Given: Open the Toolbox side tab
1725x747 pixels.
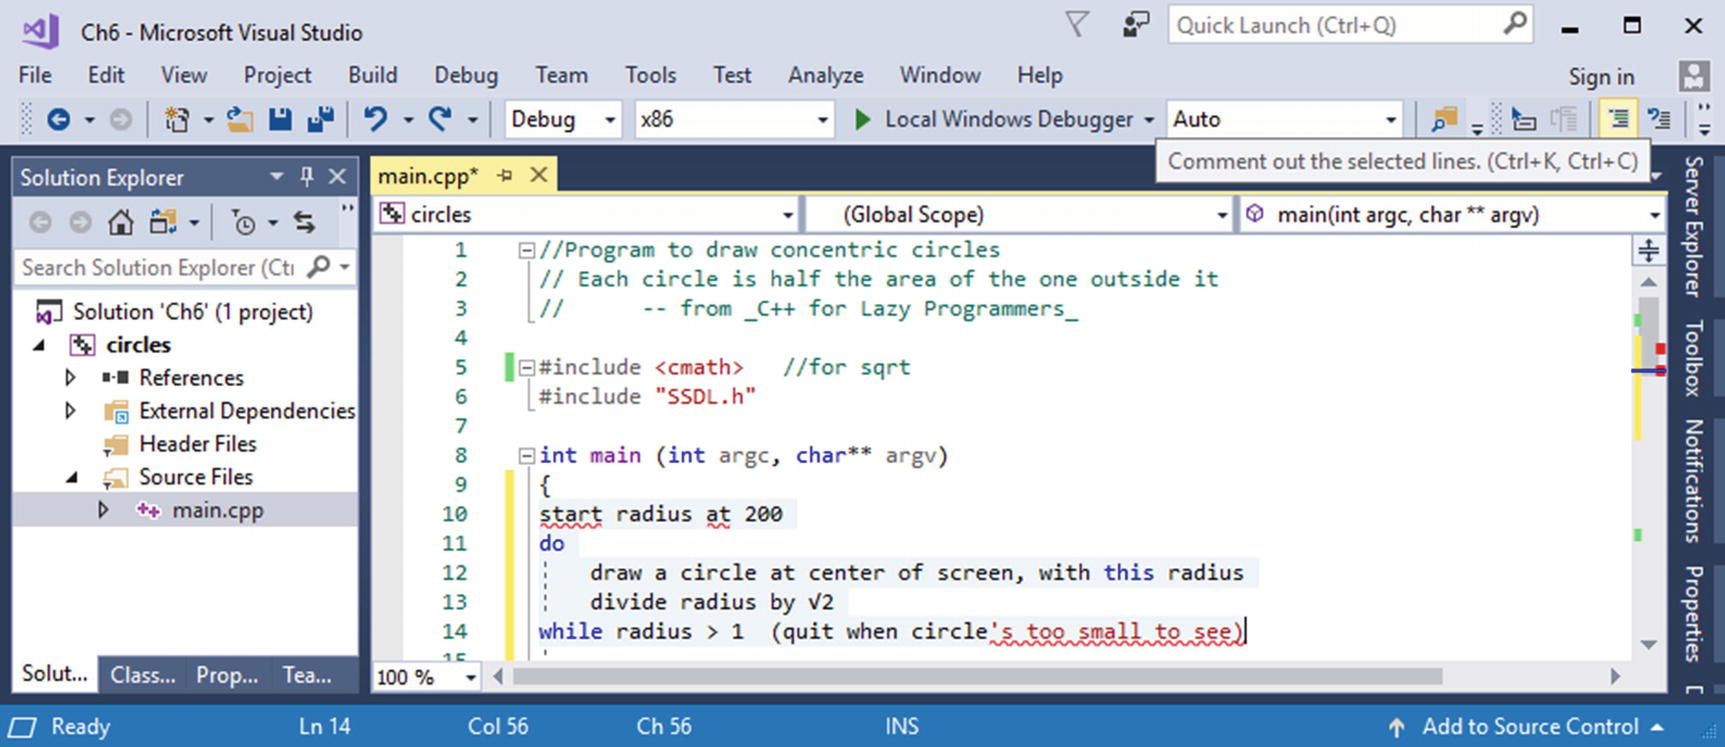Looking at the screenshot, I should point(1693,358).
